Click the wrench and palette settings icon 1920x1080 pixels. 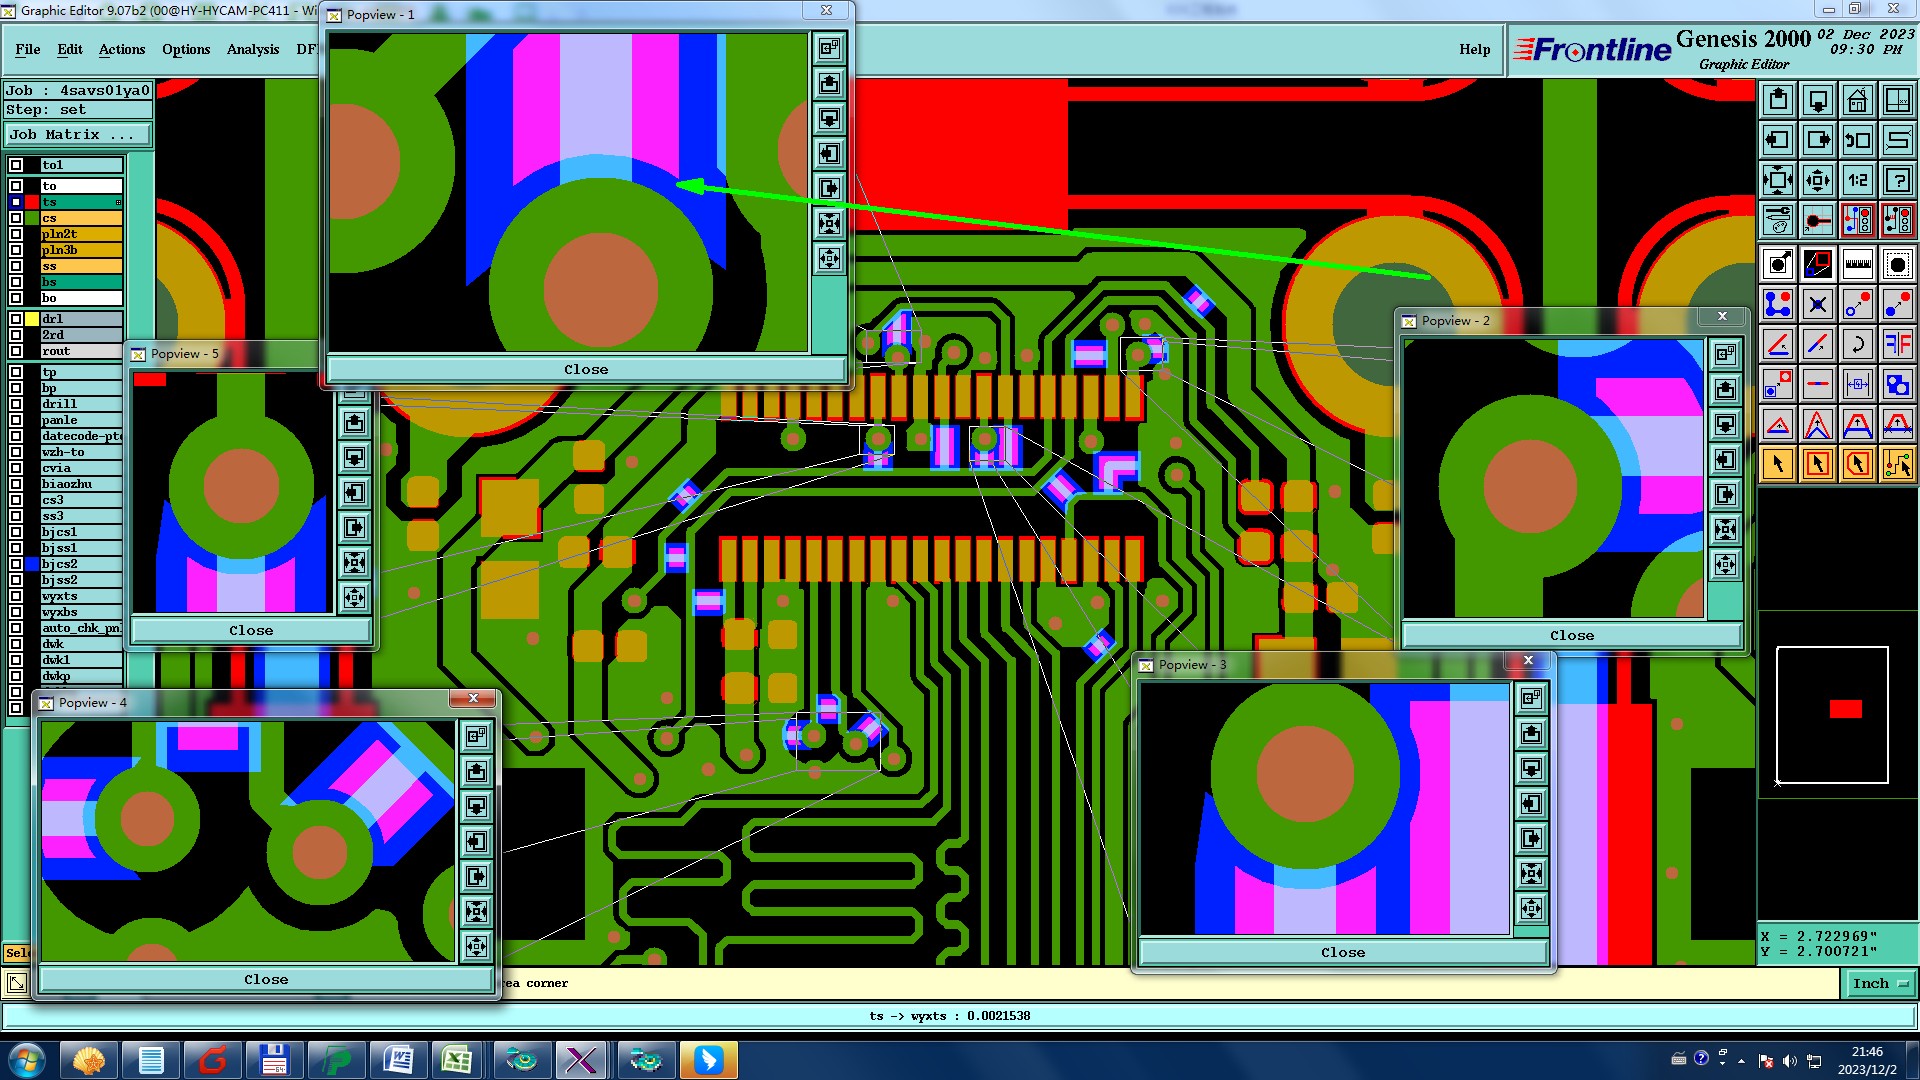point(1778,220)
